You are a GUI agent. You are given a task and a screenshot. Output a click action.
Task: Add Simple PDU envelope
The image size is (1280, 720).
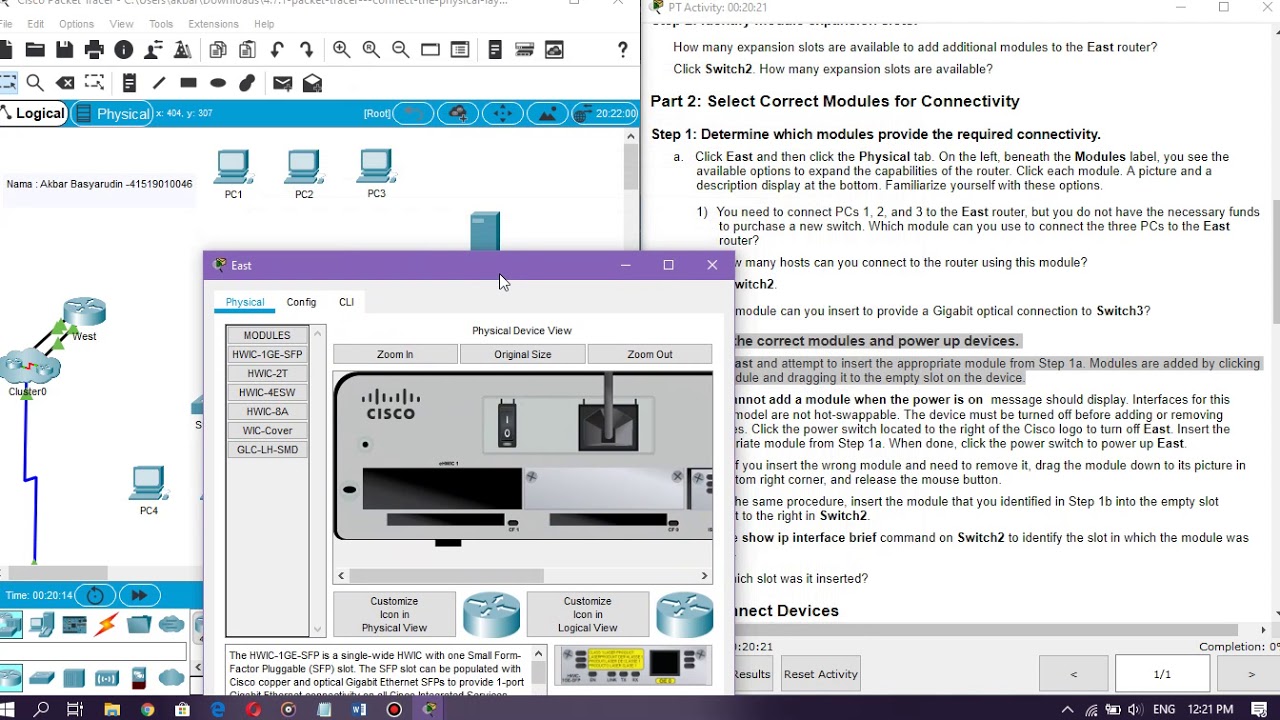pos(282,83)
